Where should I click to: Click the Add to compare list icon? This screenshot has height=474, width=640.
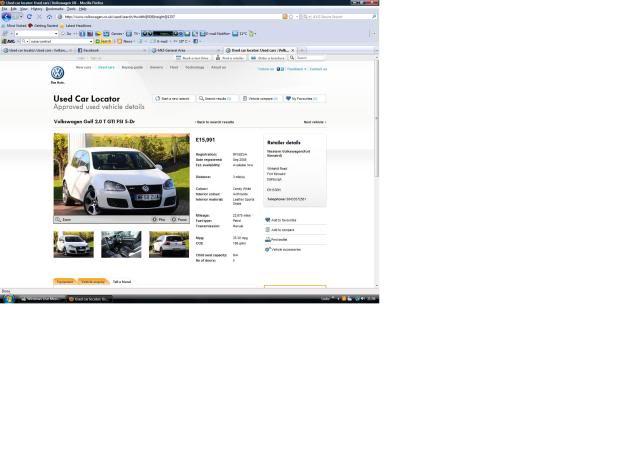[x=268, y=230]
